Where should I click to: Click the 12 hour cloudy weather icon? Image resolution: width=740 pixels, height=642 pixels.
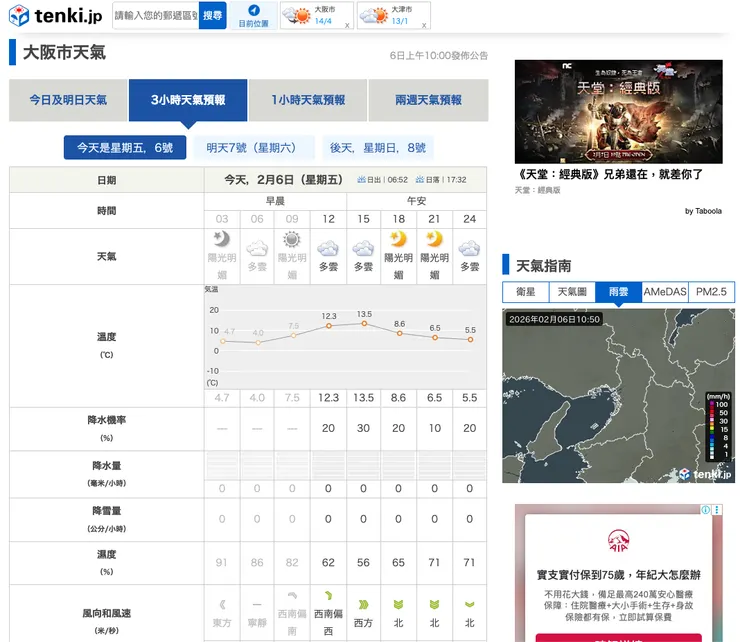(328, 248)
